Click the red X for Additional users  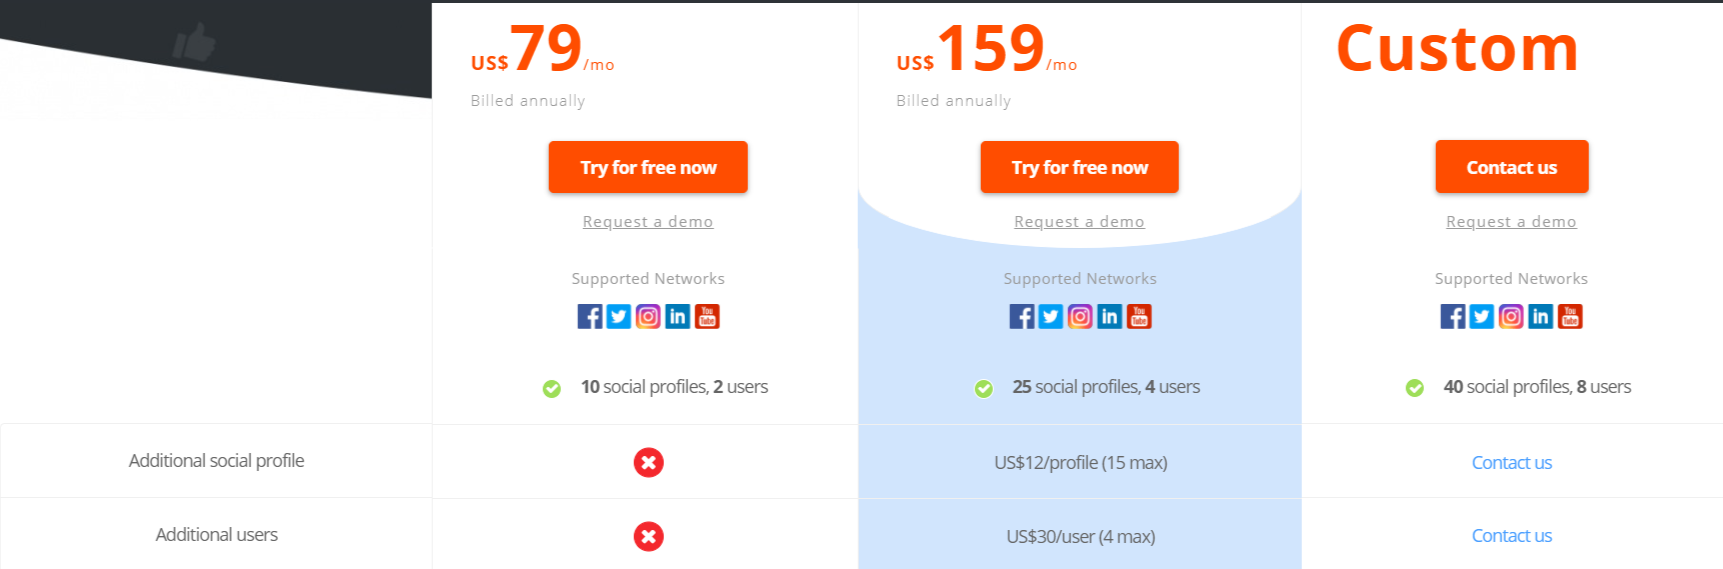click(x=648, y=536)
